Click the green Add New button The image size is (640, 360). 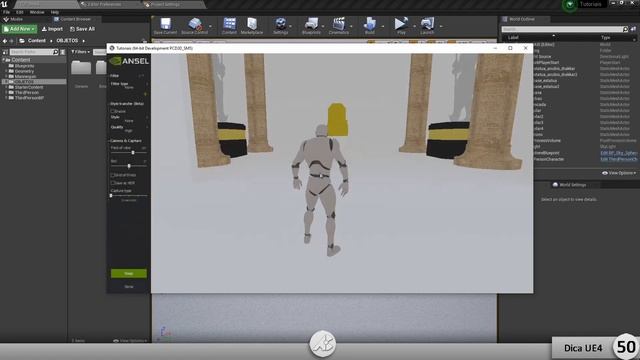click(19, 29)
